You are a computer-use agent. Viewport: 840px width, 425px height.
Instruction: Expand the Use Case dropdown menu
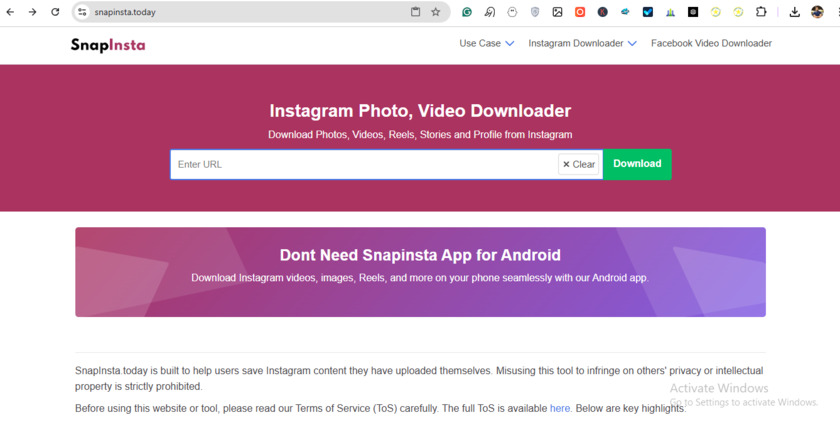pos(486,43)
